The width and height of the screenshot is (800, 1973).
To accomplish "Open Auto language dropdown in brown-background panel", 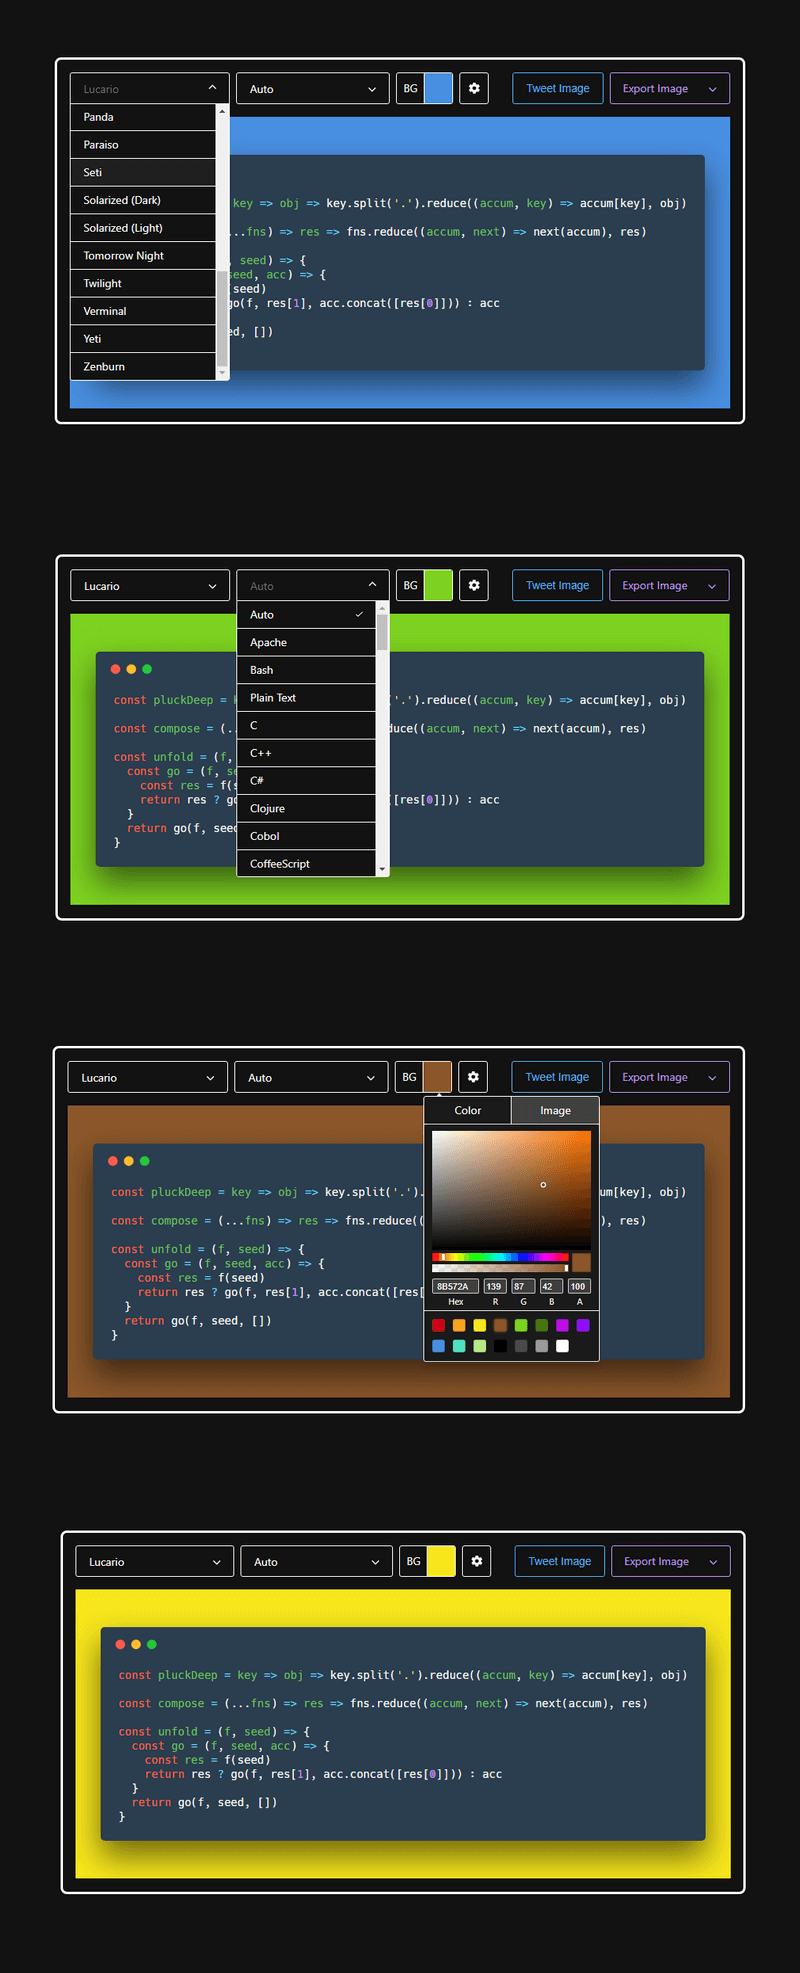I will (x=311, y=1077).
